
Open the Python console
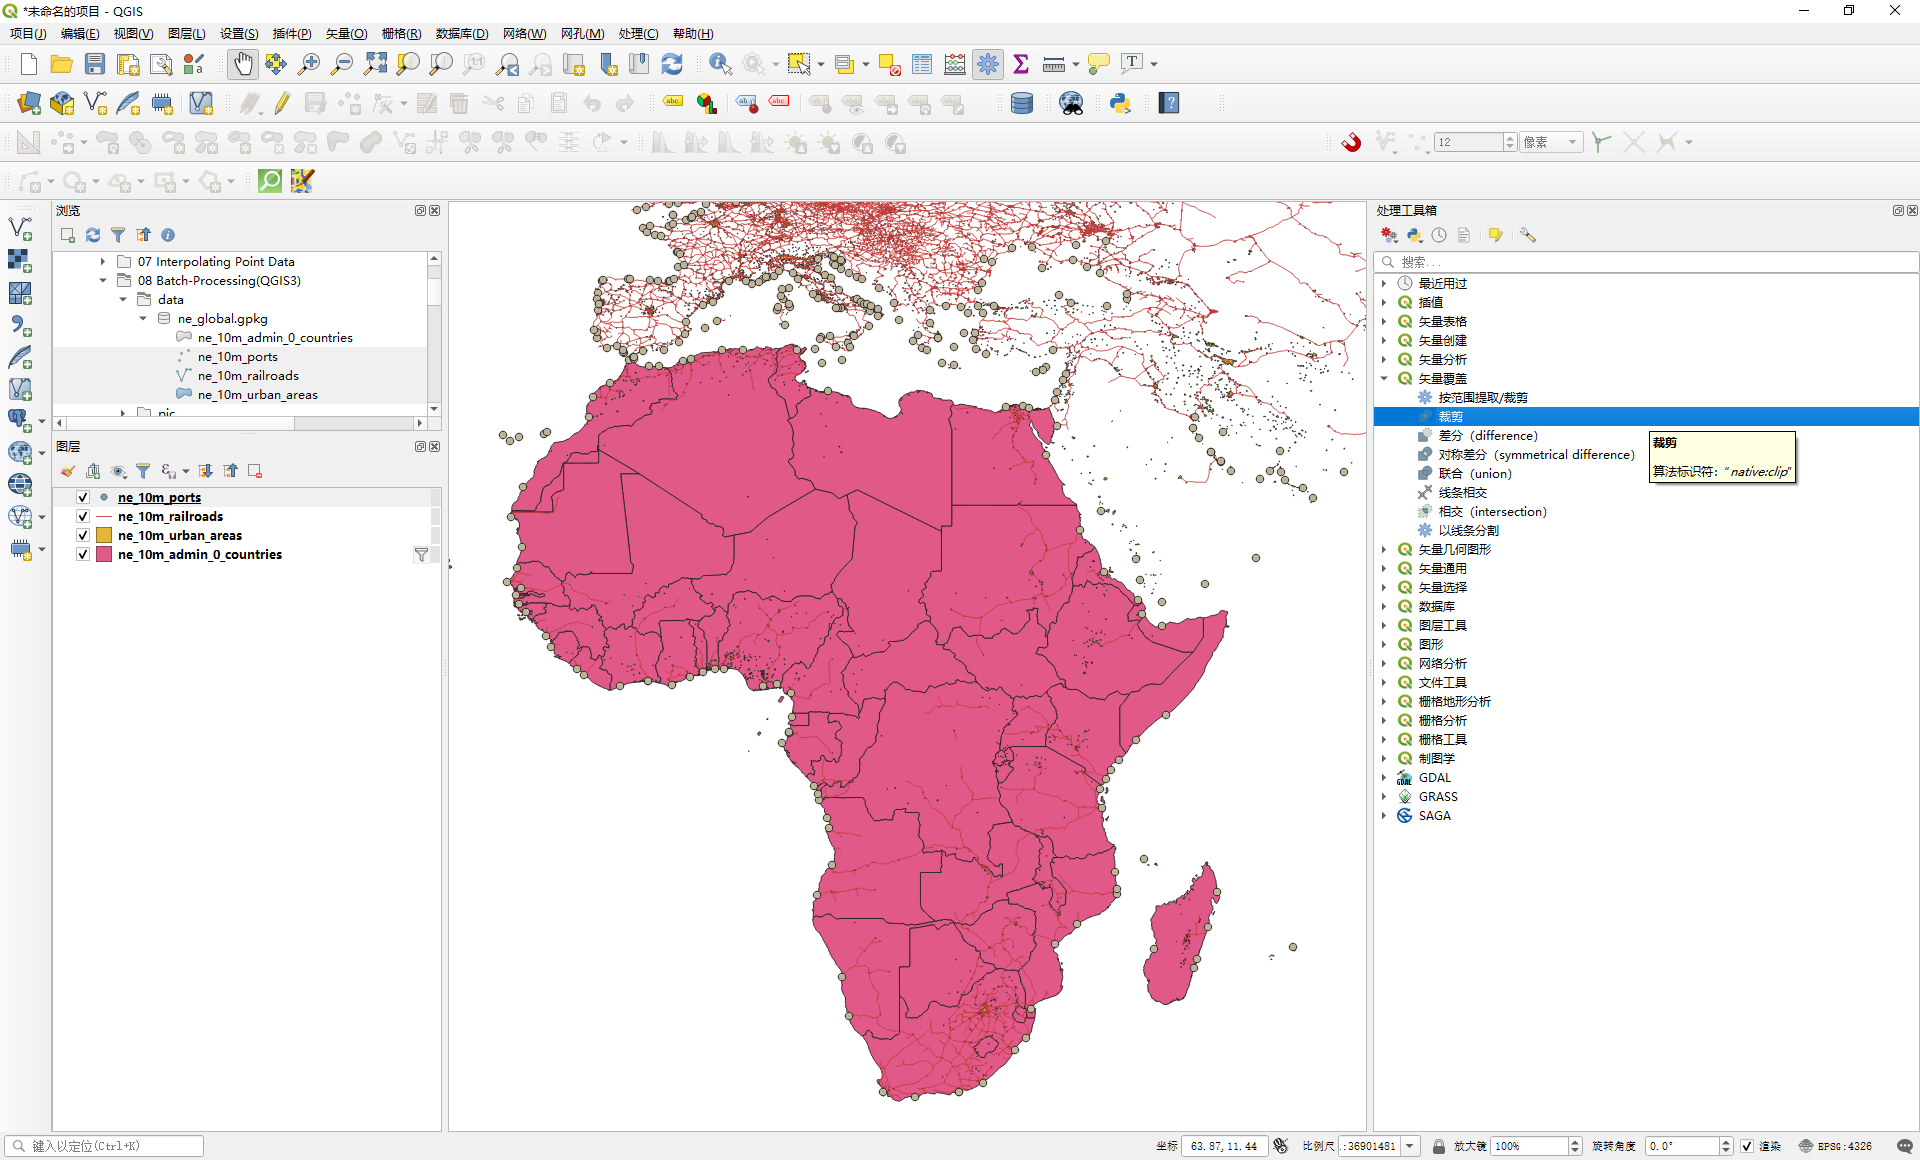coord(1120,103)
